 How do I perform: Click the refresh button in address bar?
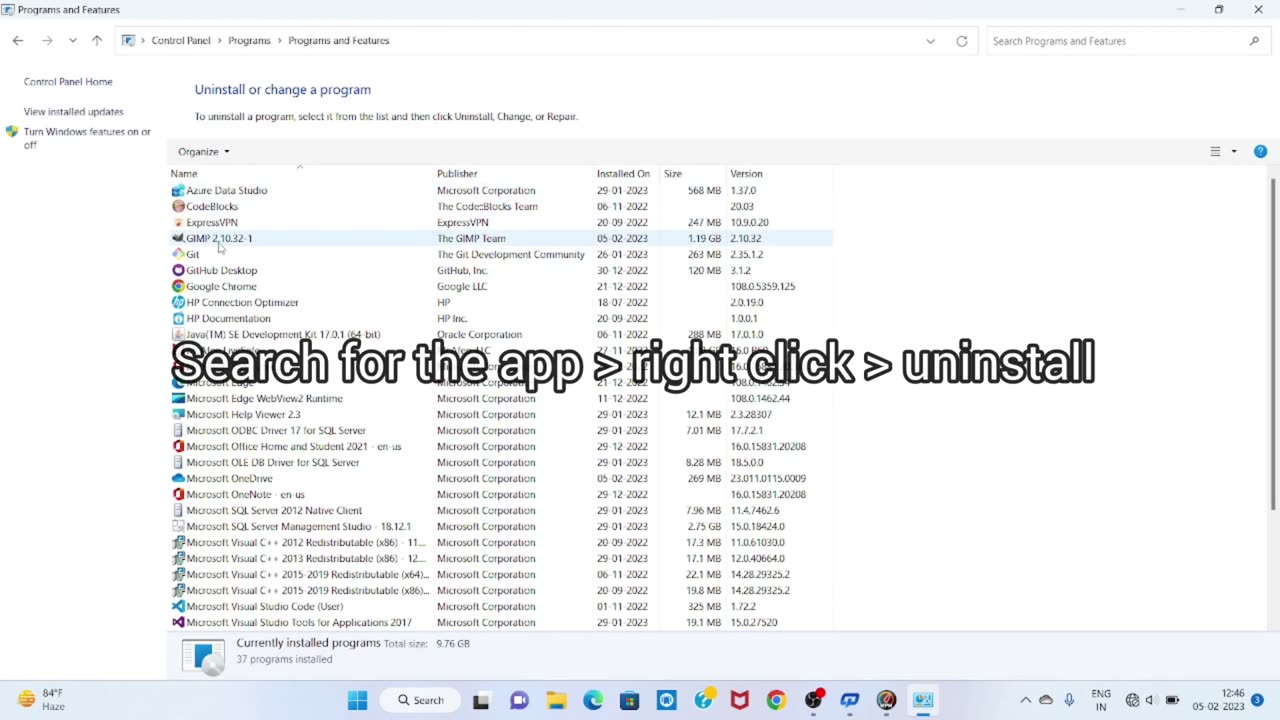[962, 41]
